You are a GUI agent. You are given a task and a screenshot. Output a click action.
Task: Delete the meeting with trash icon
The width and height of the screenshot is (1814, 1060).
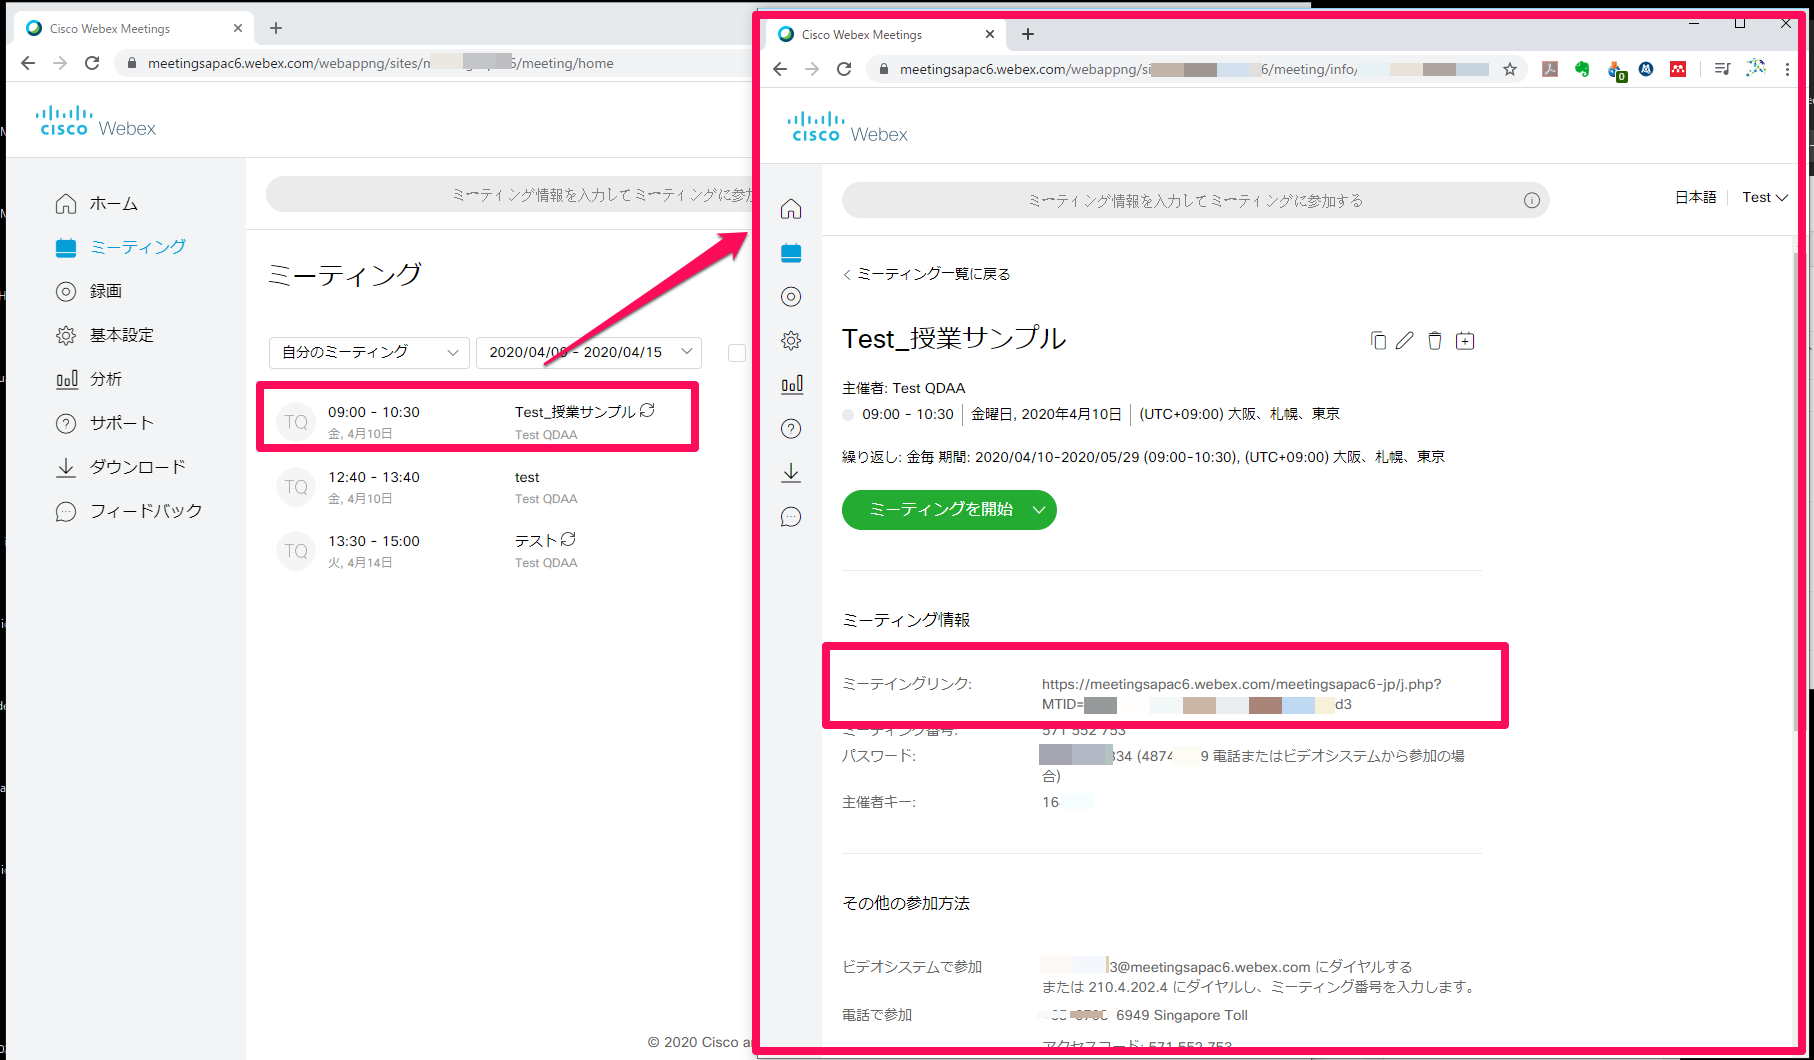click(x=1435, y=341)
